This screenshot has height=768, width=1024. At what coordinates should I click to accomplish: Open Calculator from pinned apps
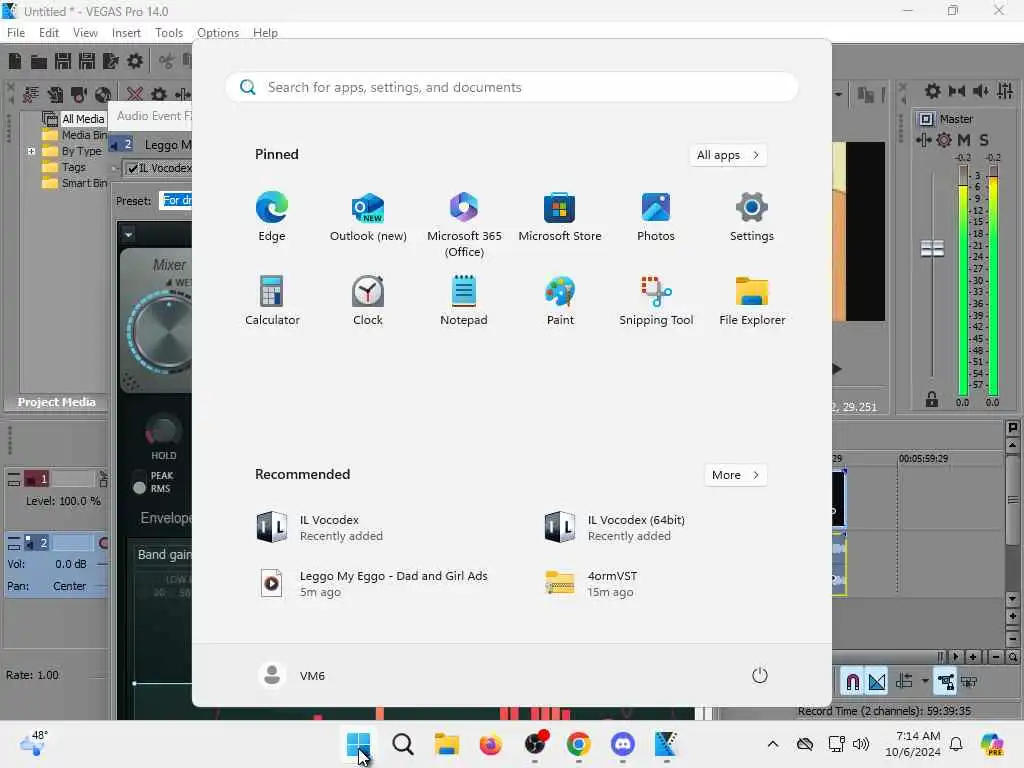[x=272, y=301]
